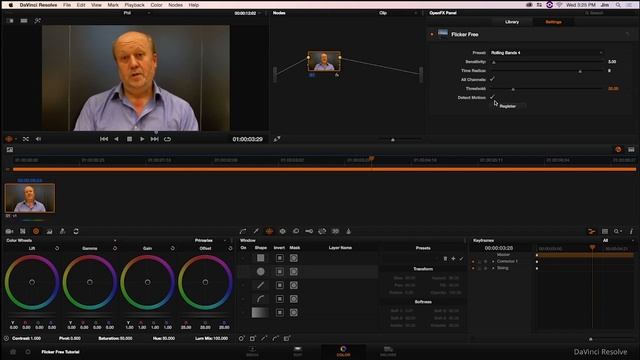Toggle the viewer audio mute icon
640x360 pixels.
coord(38,139)
